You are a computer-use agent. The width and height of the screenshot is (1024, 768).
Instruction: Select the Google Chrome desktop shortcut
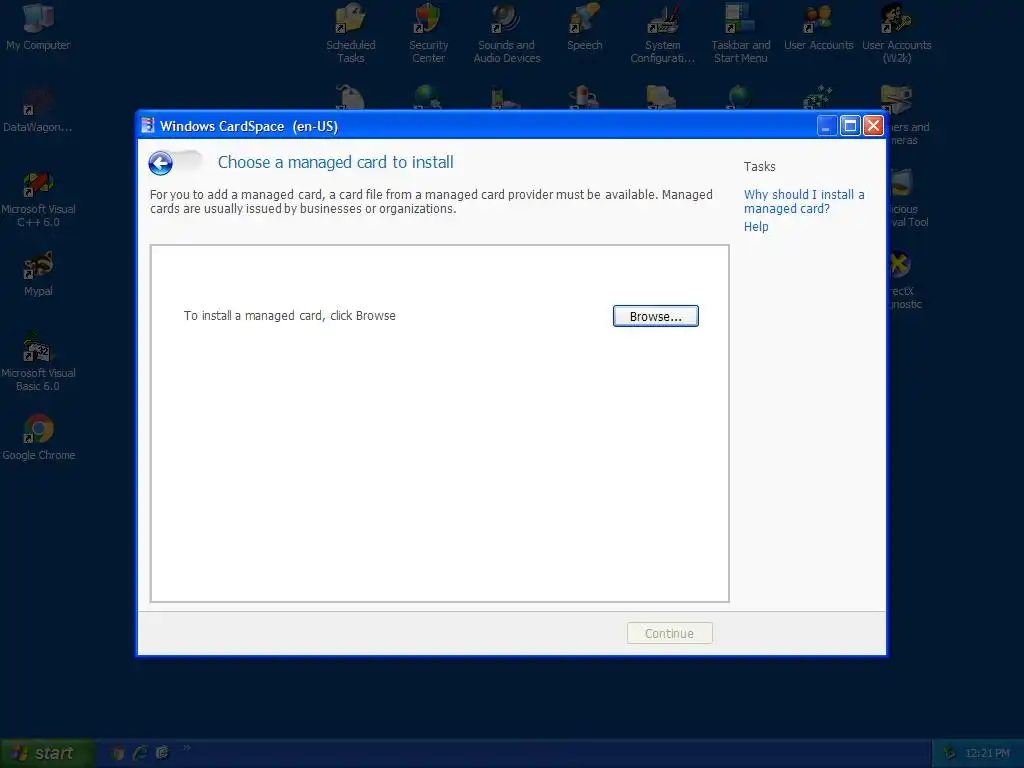click(x=38, y=438)
